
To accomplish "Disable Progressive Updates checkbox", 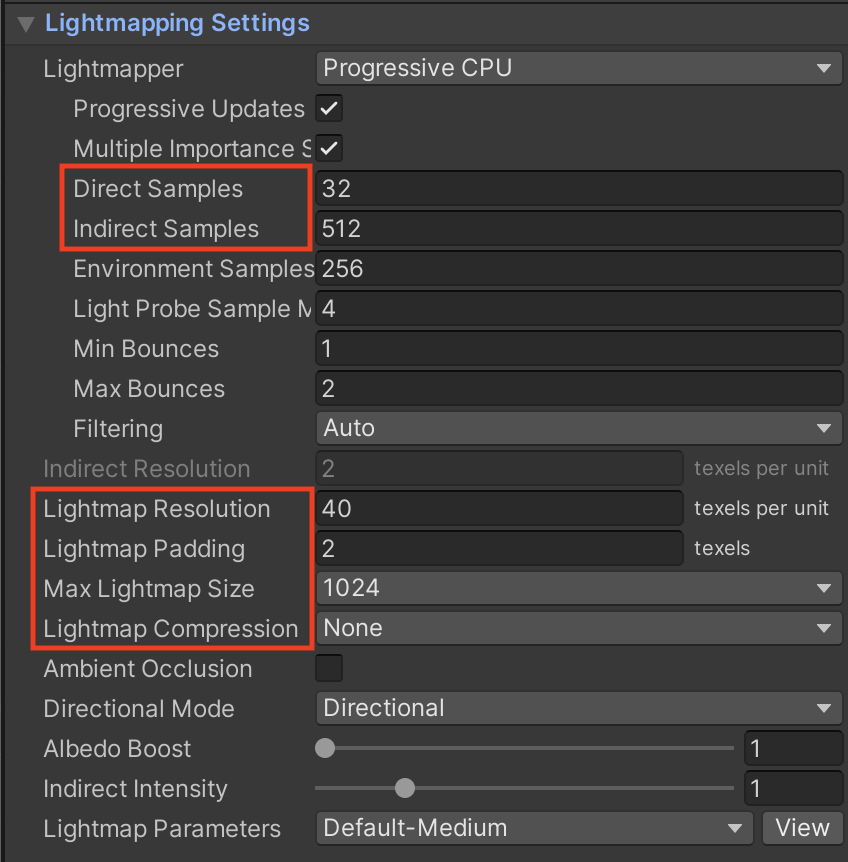I will [x=329, y=108].
